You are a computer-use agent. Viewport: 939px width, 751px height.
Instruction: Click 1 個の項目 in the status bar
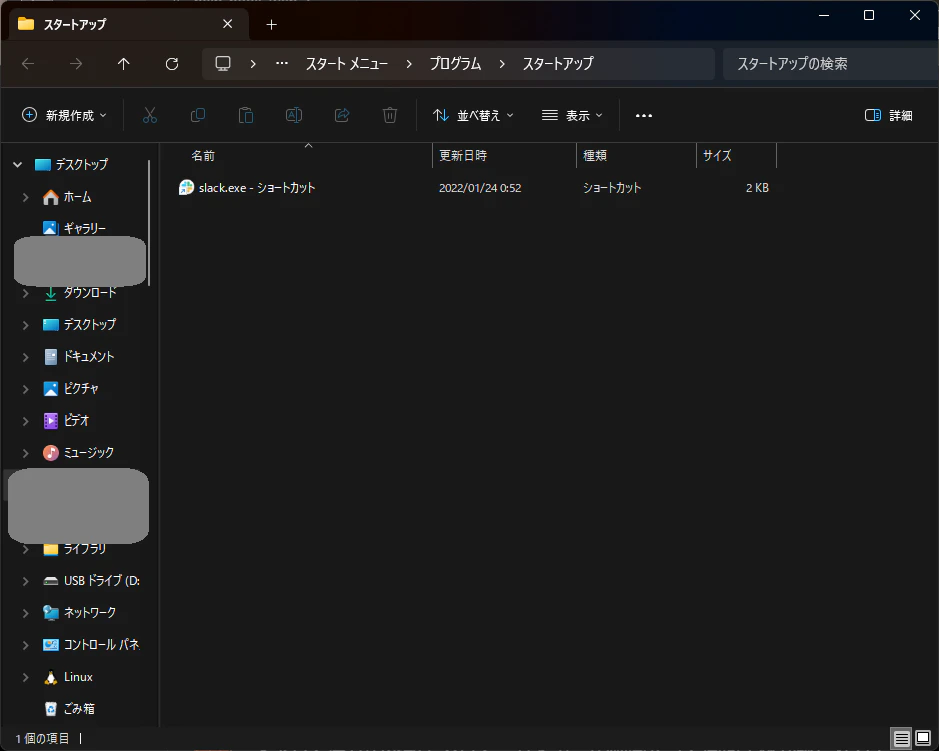43,738
